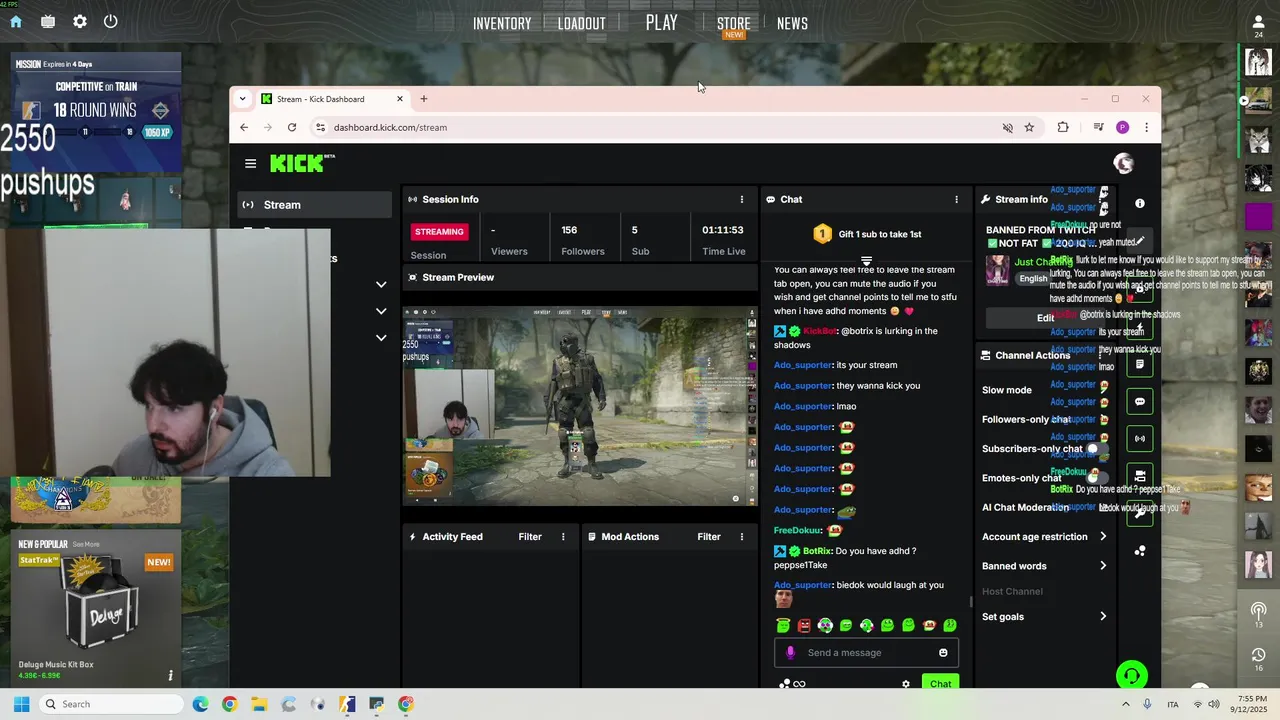Screen dimensions: 1280x720
Task: Open Session Info three-dot options
Action: (x=741, y=199)
